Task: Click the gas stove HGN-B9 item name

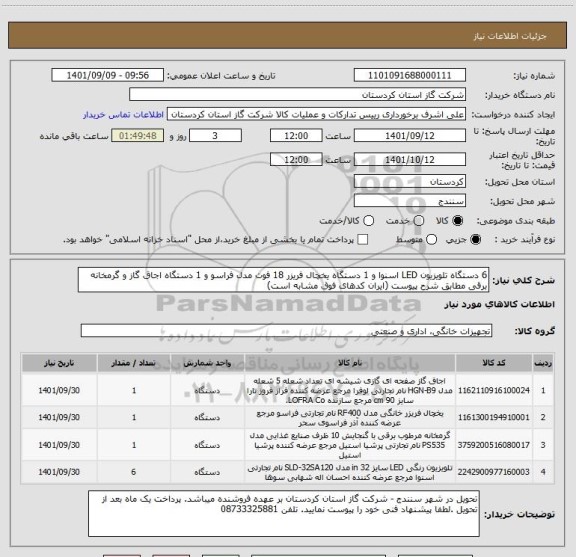Action: pos(350,390)
